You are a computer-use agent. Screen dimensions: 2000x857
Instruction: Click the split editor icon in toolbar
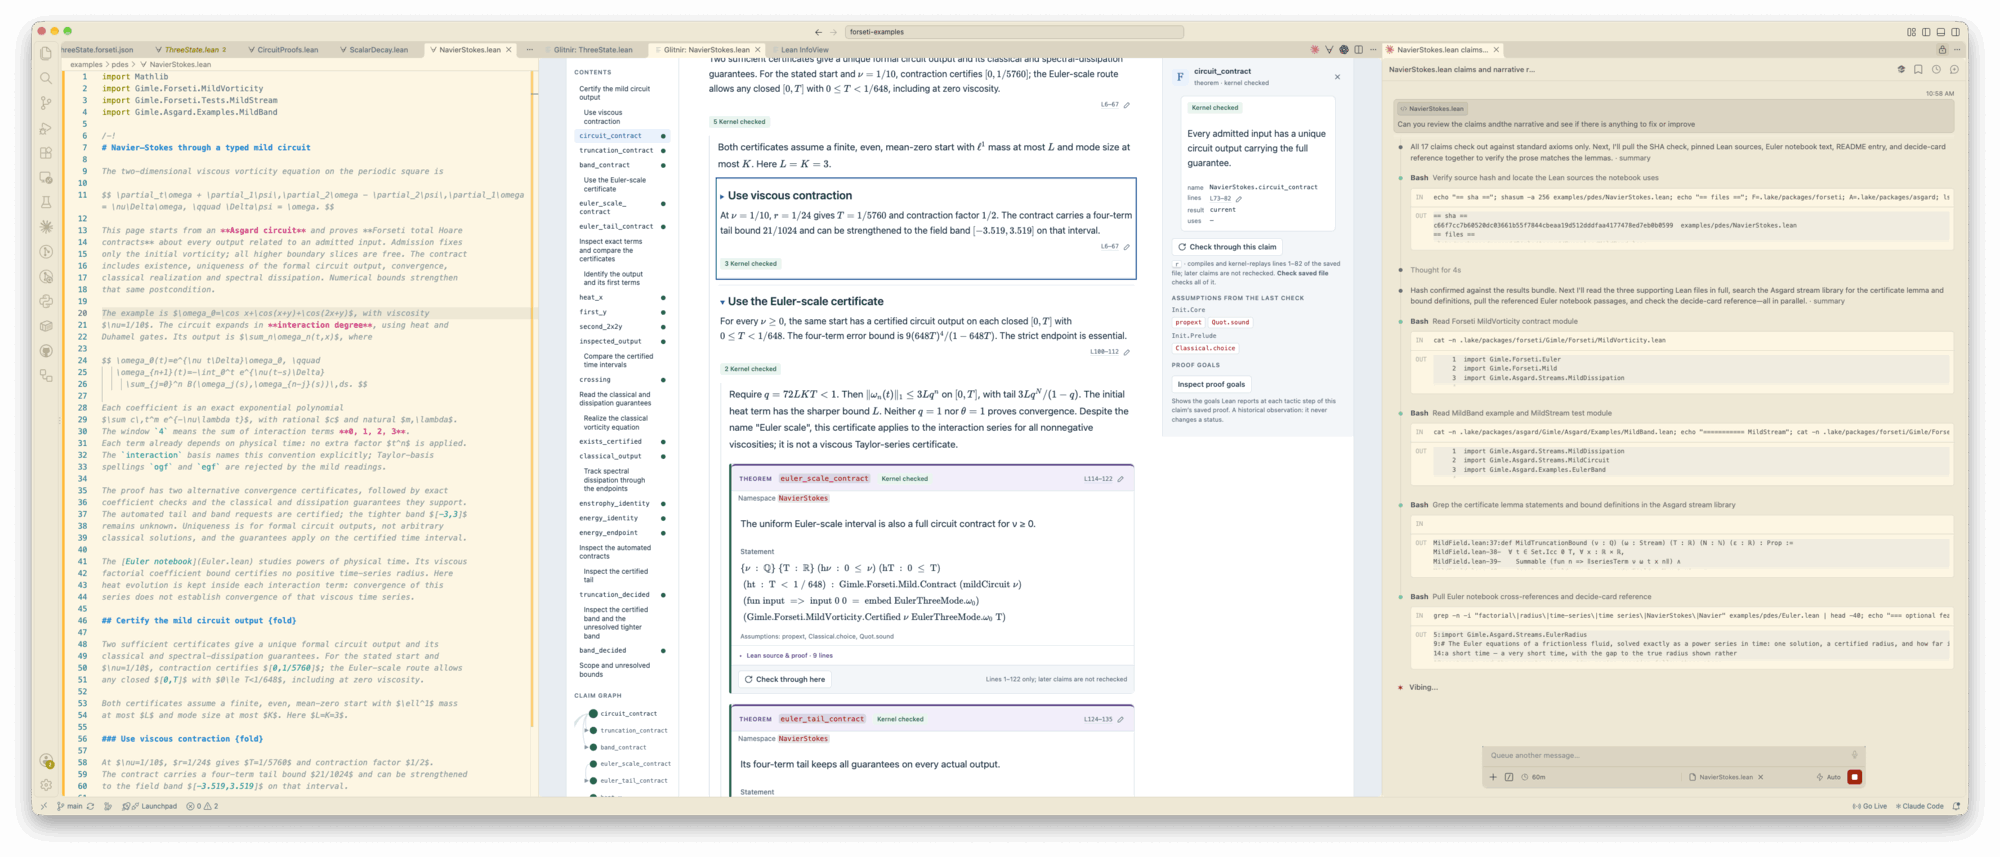pyautogui.click(x=1358, y=49)
